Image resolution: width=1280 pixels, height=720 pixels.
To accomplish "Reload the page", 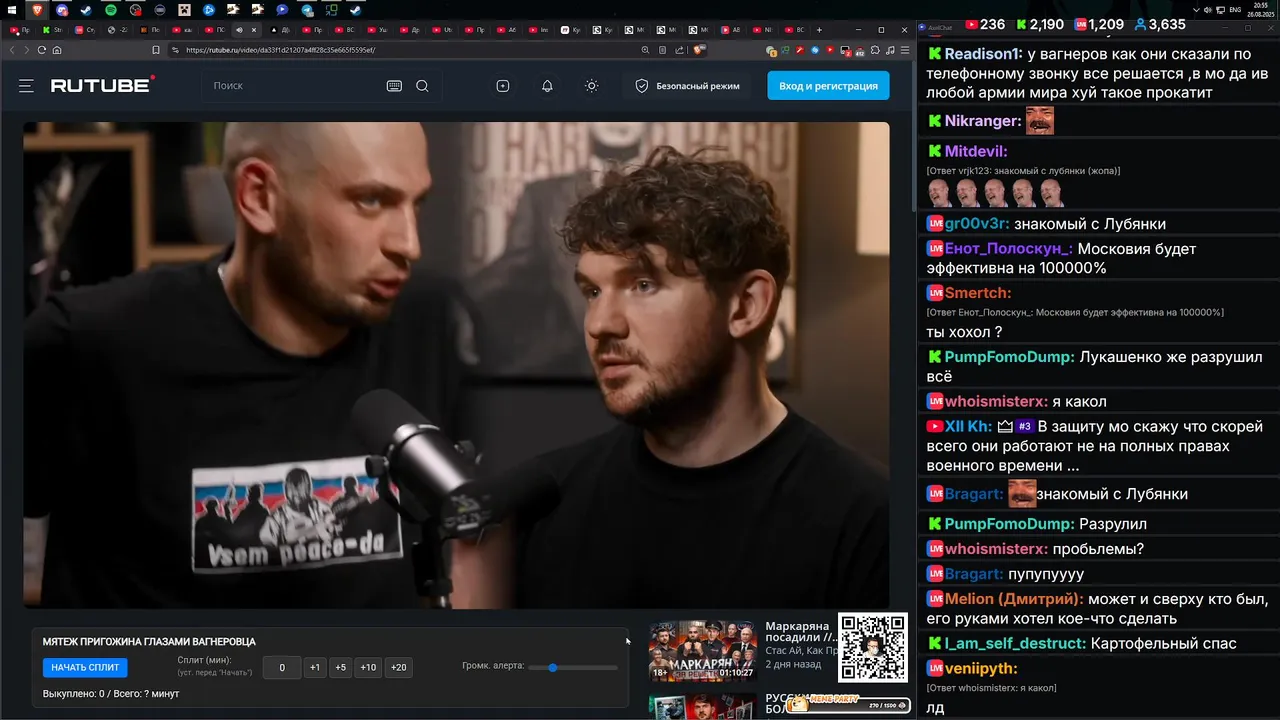I will pos(42,50).
